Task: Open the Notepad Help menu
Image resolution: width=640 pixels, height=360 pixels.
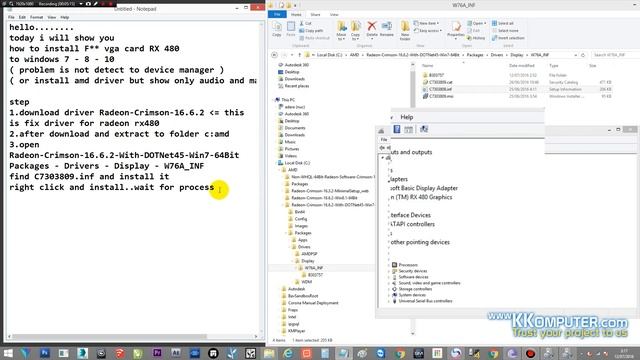Action: pyautogui.click(x=64, y=17)
